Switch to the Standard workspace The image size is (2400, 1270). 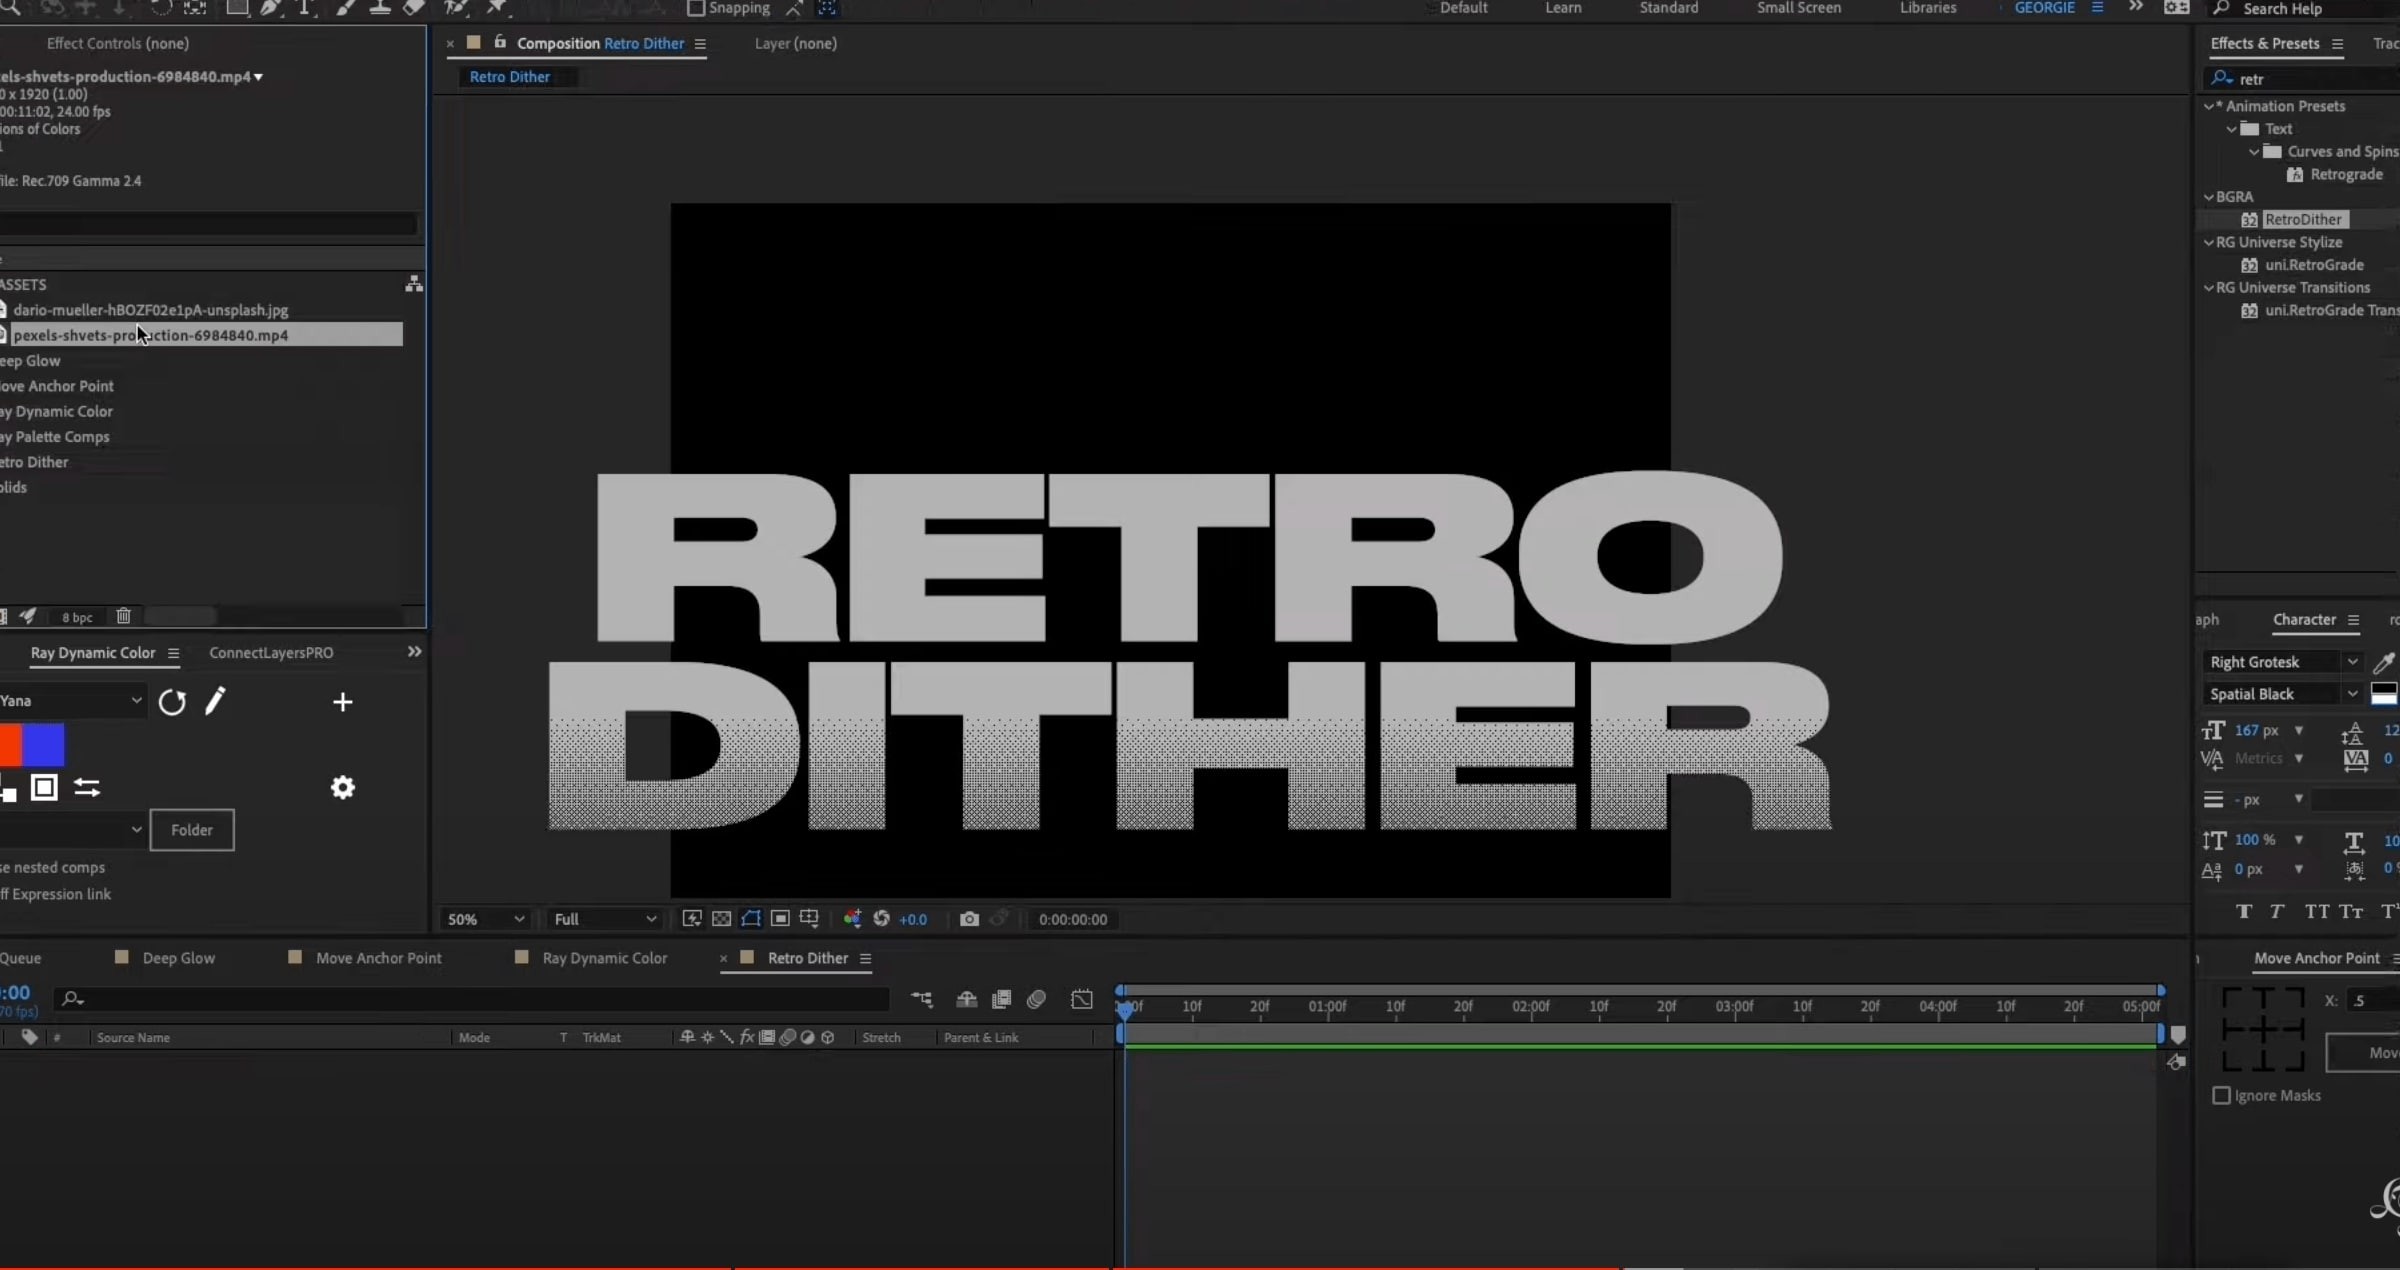(x=1668, y=8)
